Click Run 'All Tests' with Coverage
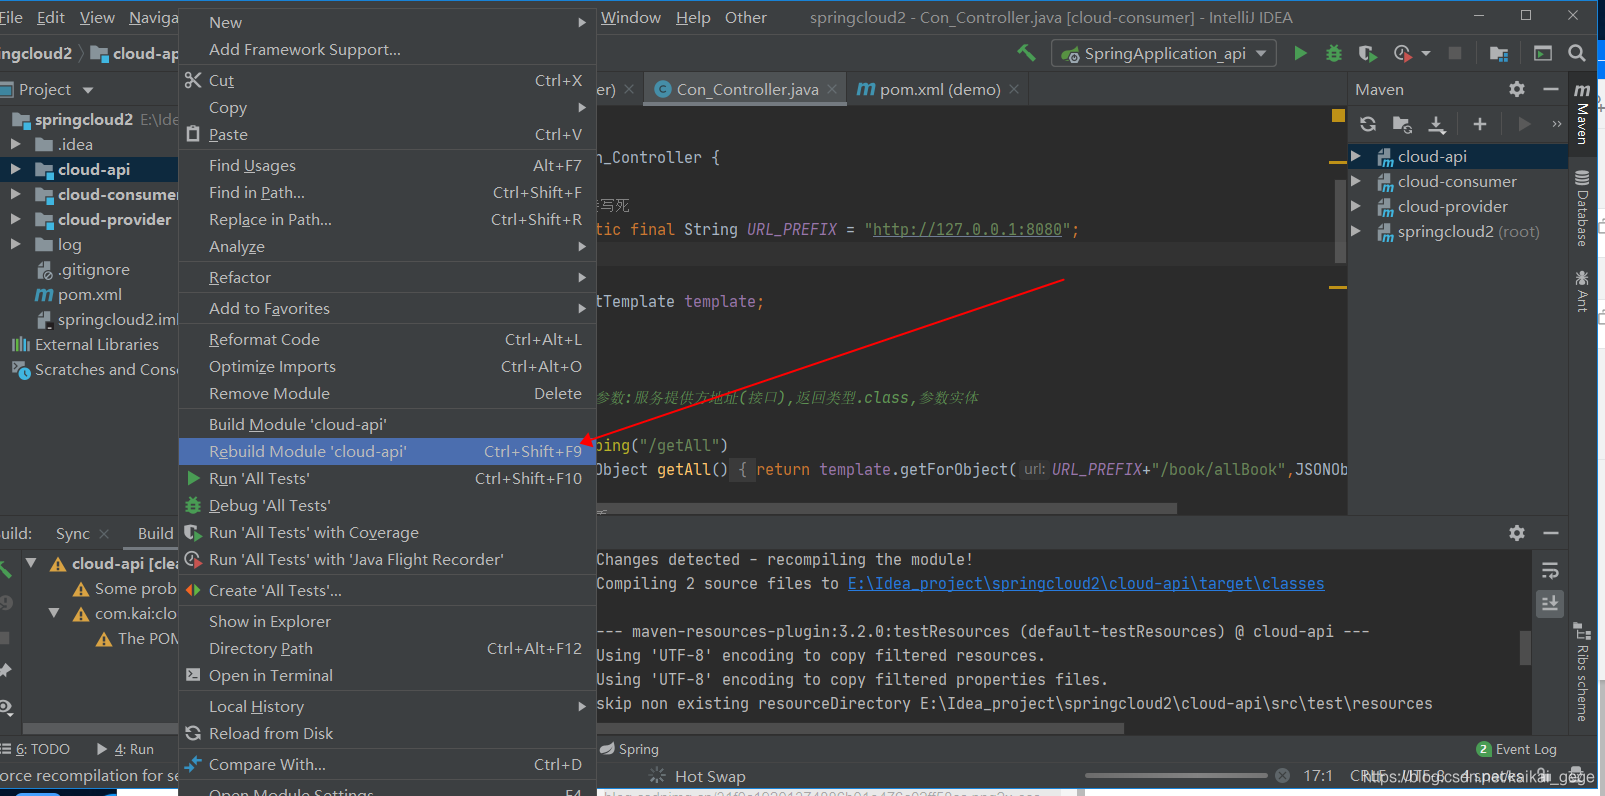This screenshot has width=1605, height=796. click(387, 532)
